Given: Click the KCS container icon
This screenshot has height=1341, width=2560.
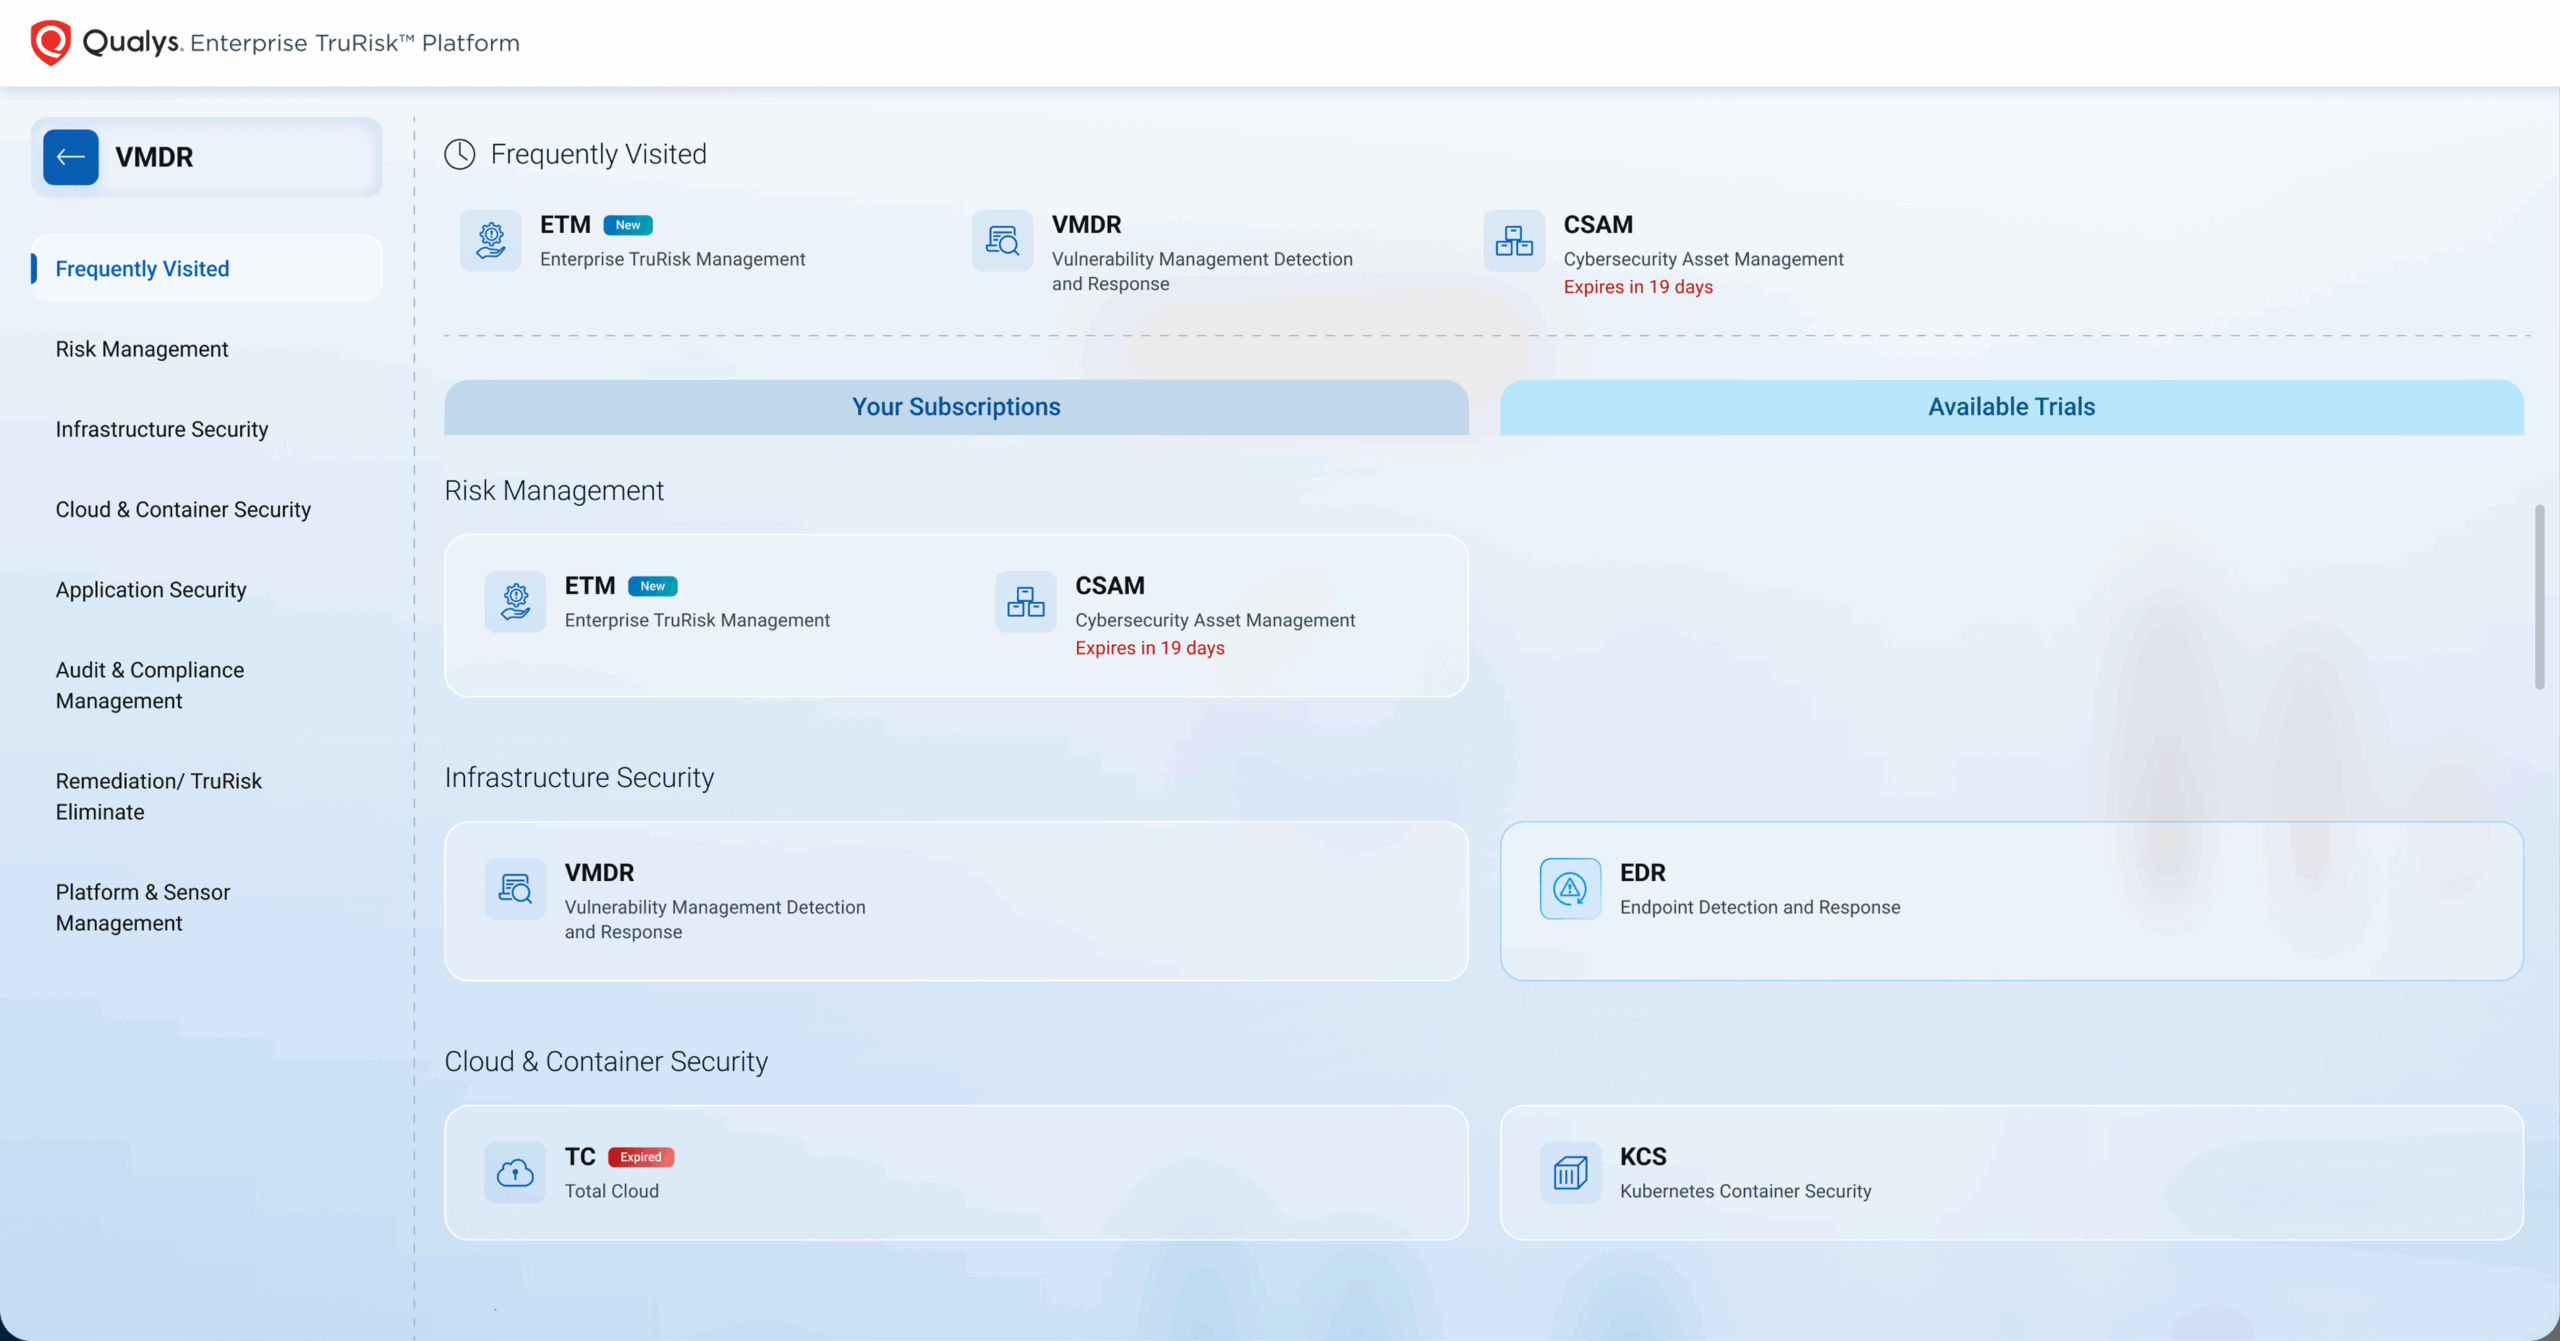Looking at the screenshot, I should pyautogui.click(x=1570, y=1172).
